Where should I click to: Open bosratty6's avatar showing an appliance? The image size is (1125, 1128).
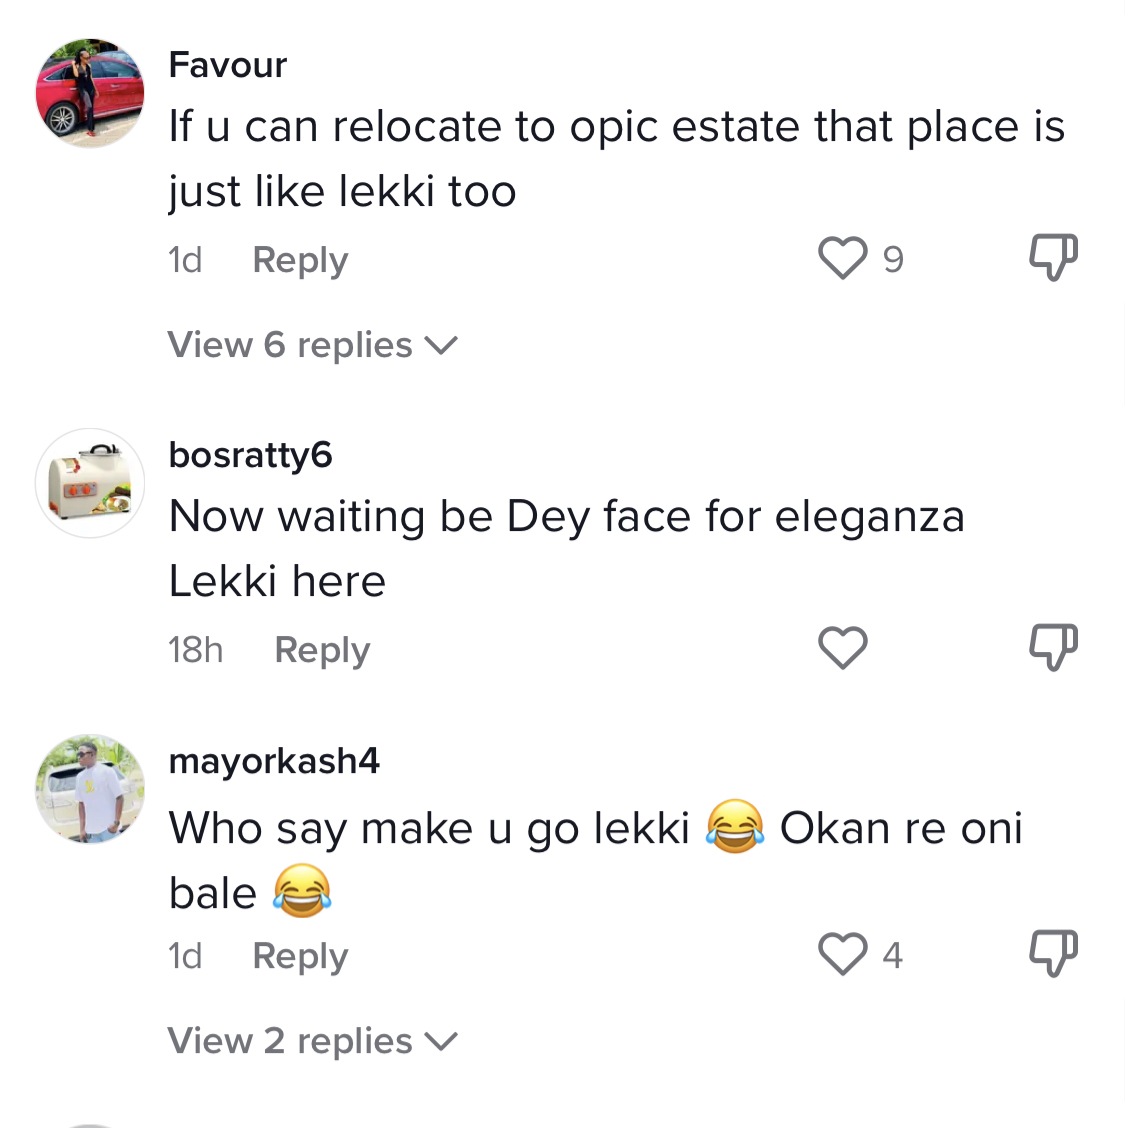point(90,483)
